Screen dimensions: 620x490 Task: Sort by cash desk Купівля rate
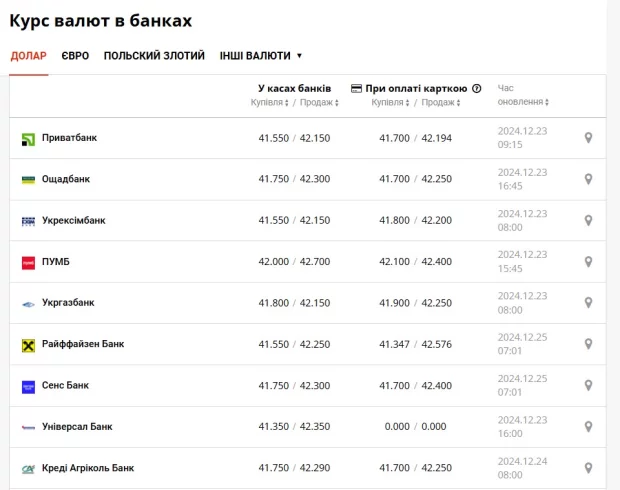tap(270, 102)
